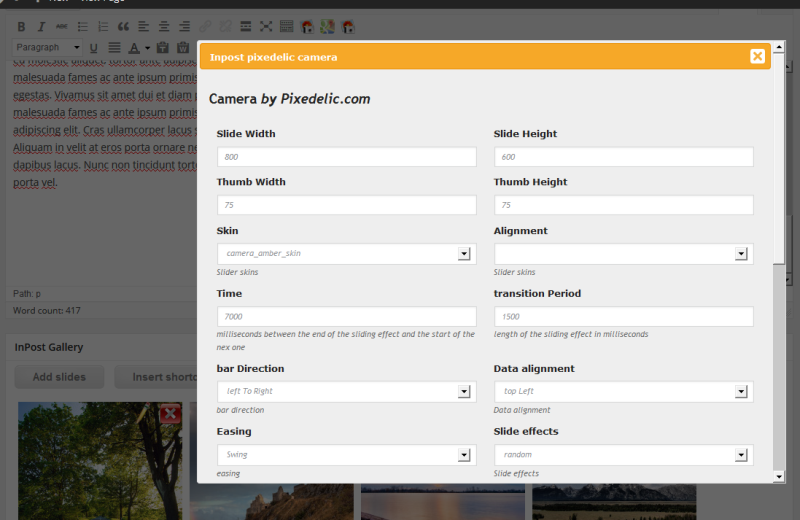Open the Data alignment dropdown
This screenshot has width=800, height=520.
click(x=623, y=391)
